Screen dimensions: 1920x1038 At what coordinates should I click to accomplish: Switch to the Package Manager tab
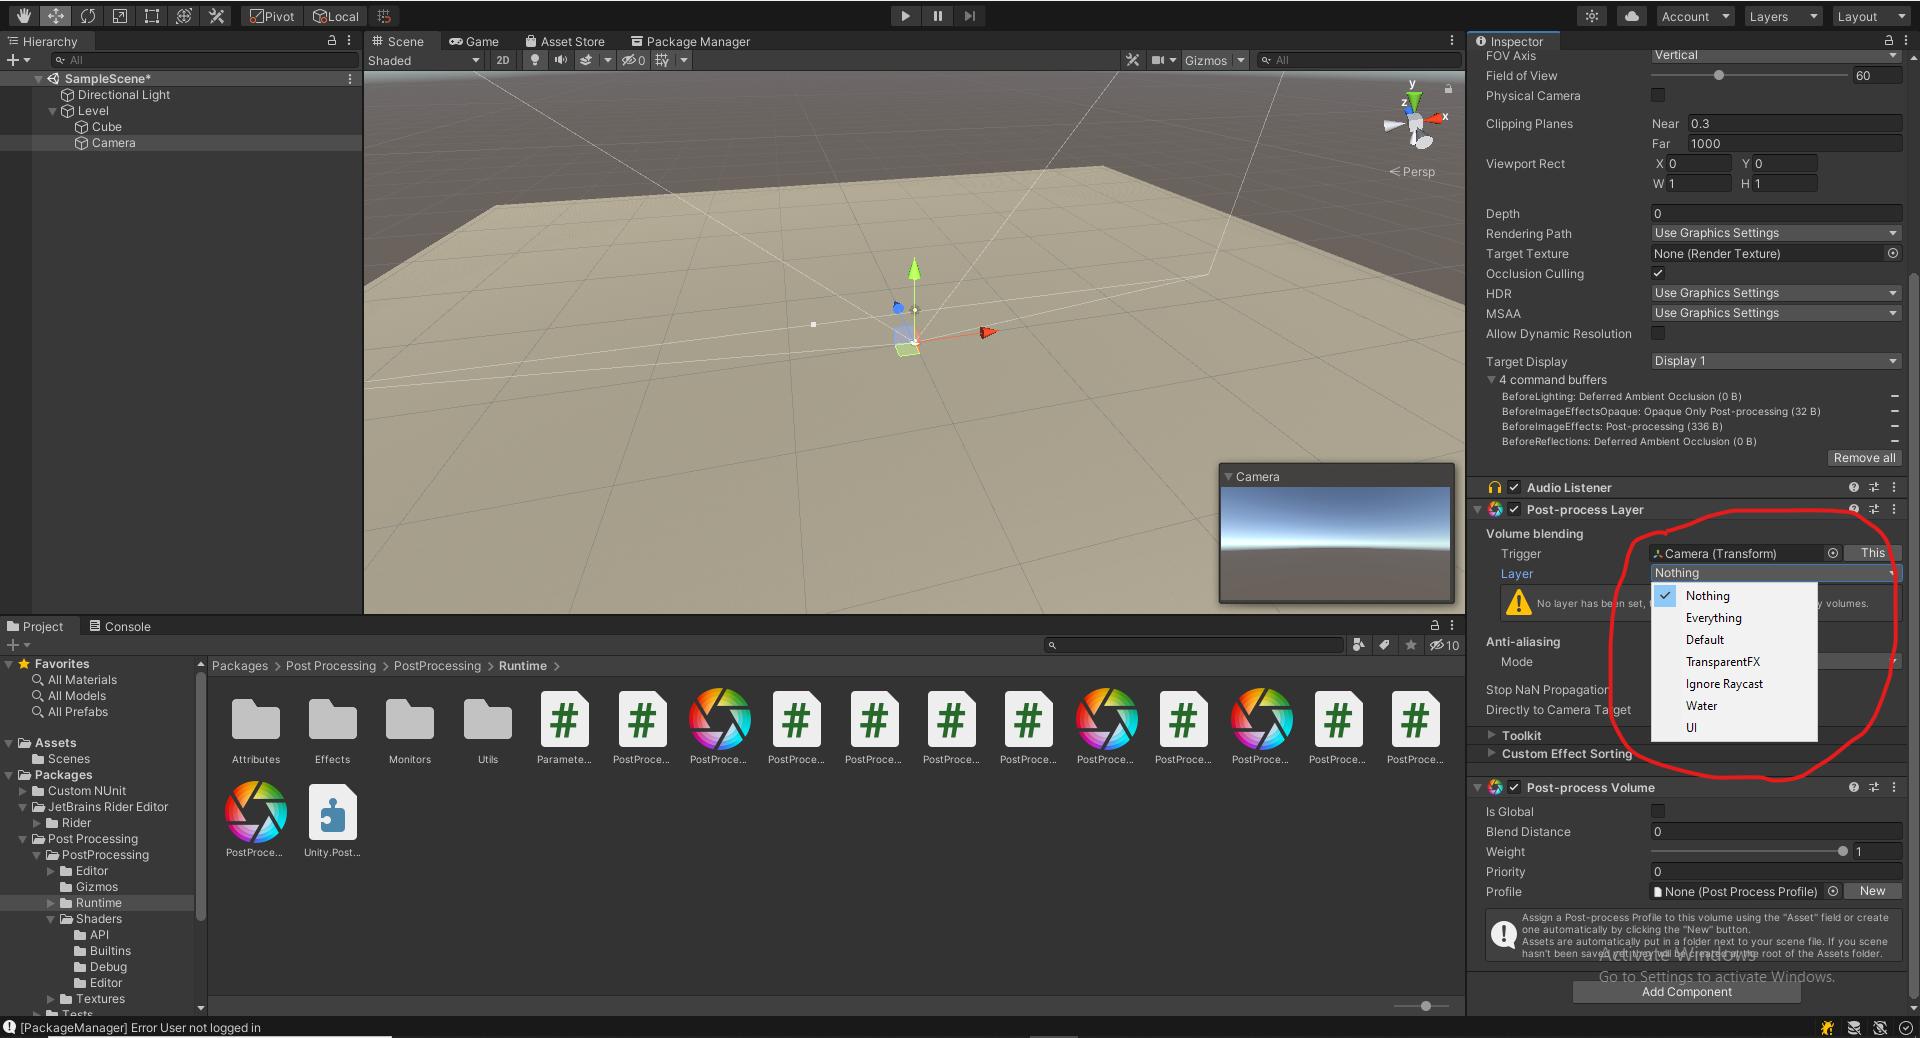tap(689, 41)
